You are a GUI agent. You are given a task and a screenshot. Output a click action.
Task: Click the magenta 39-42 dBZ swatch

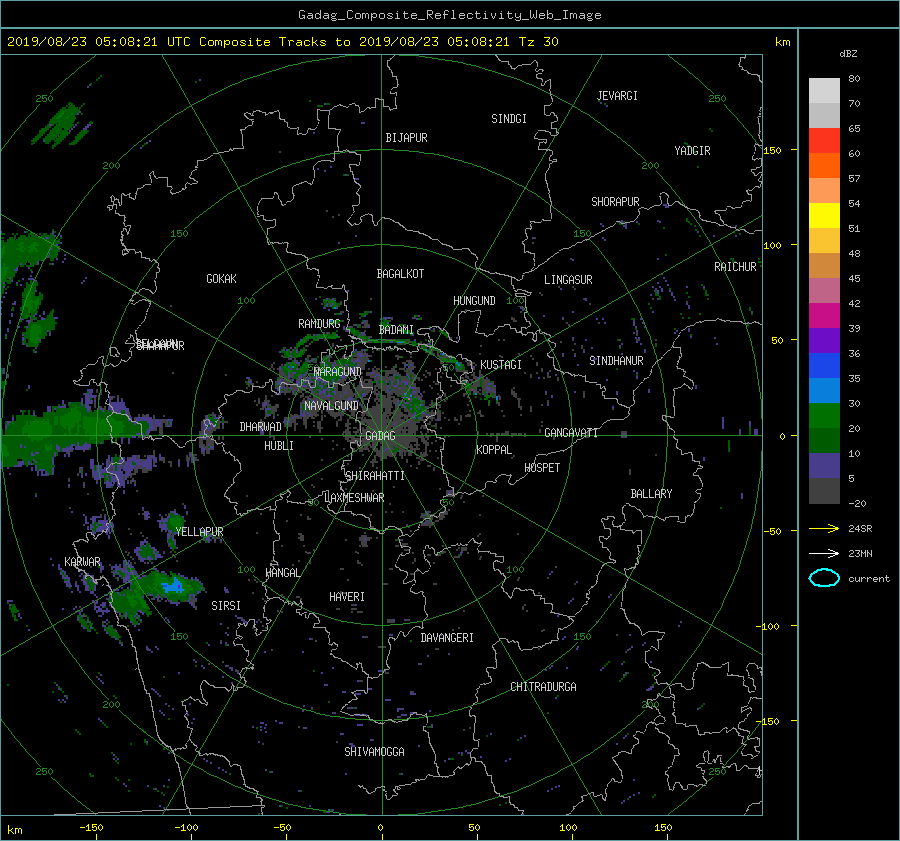(824, 315)
